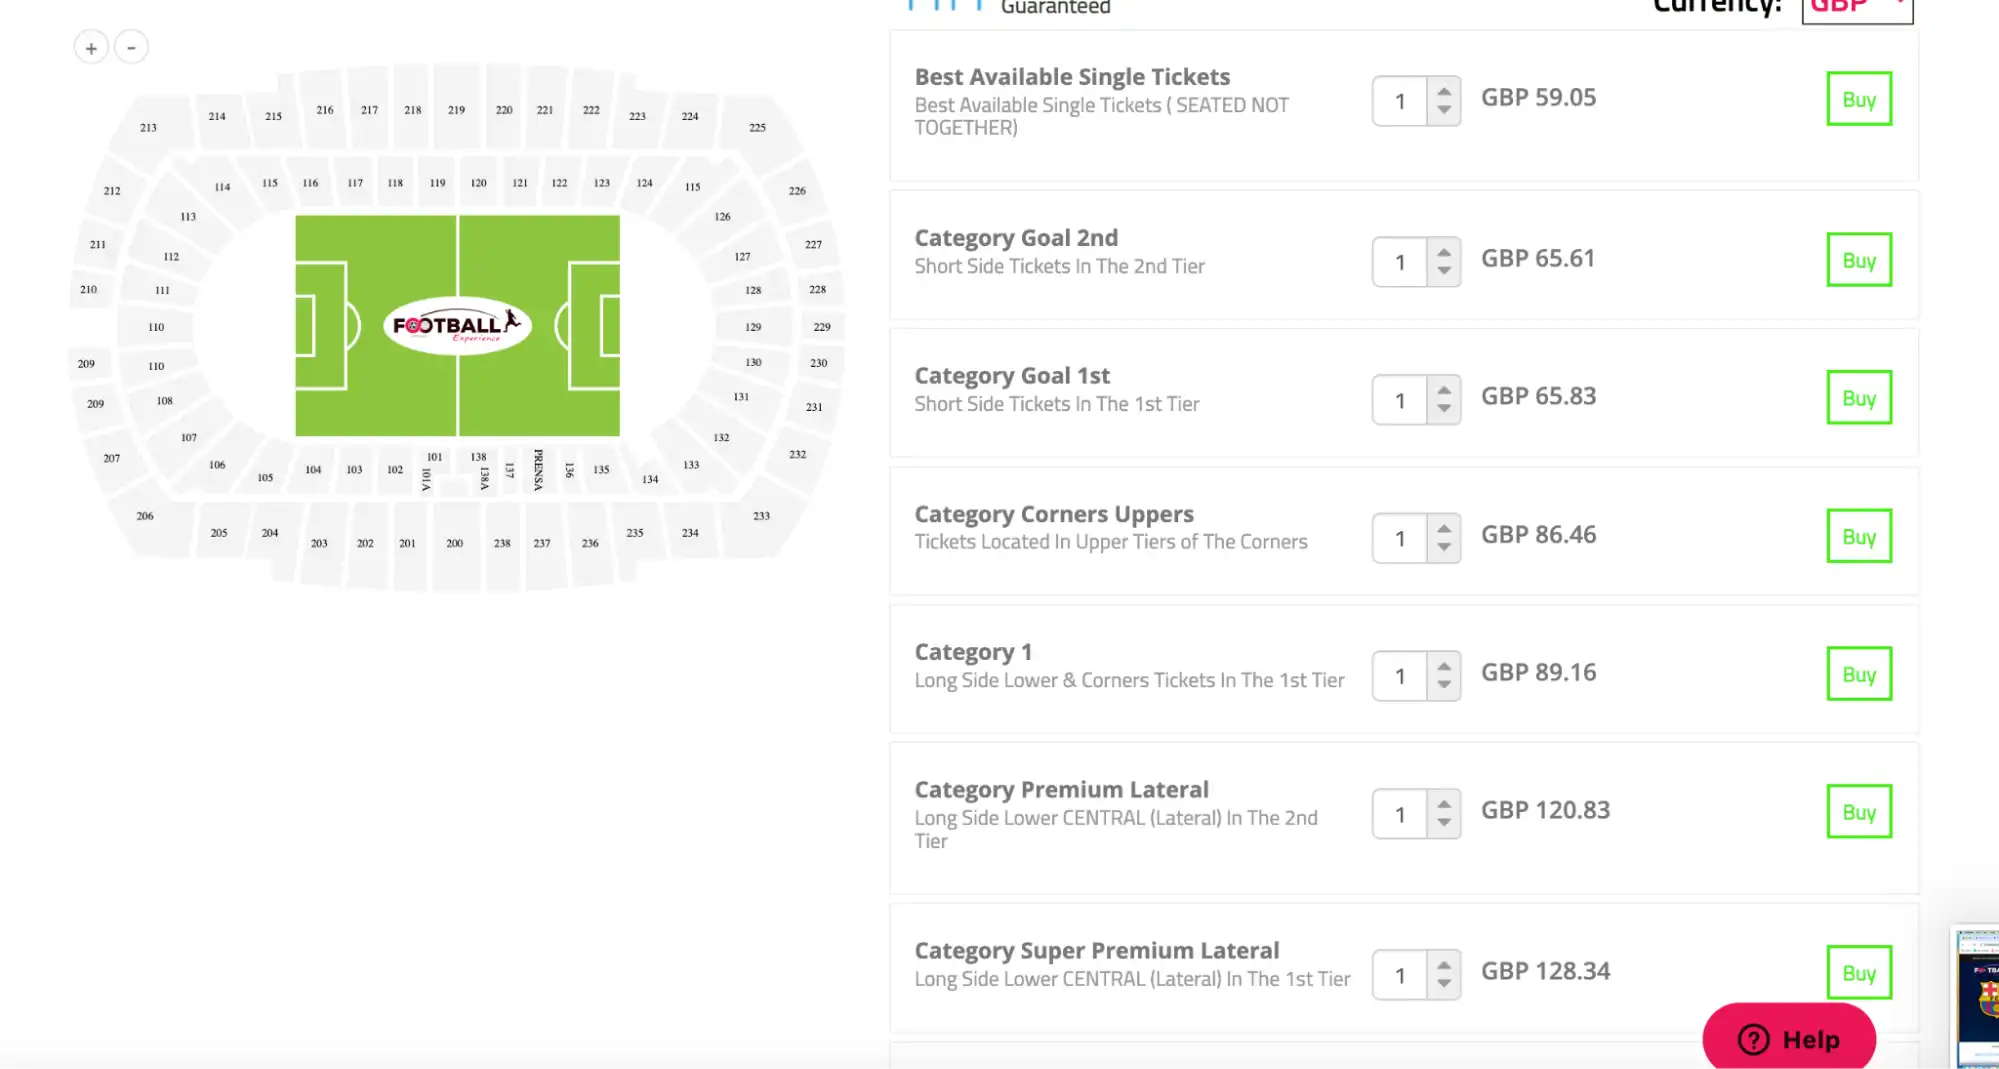Image resolution: width=1999 pixels, height=1069 pixels.
Task: Buy Category Premium Lateral tickets
Action: pos(1857,811)
